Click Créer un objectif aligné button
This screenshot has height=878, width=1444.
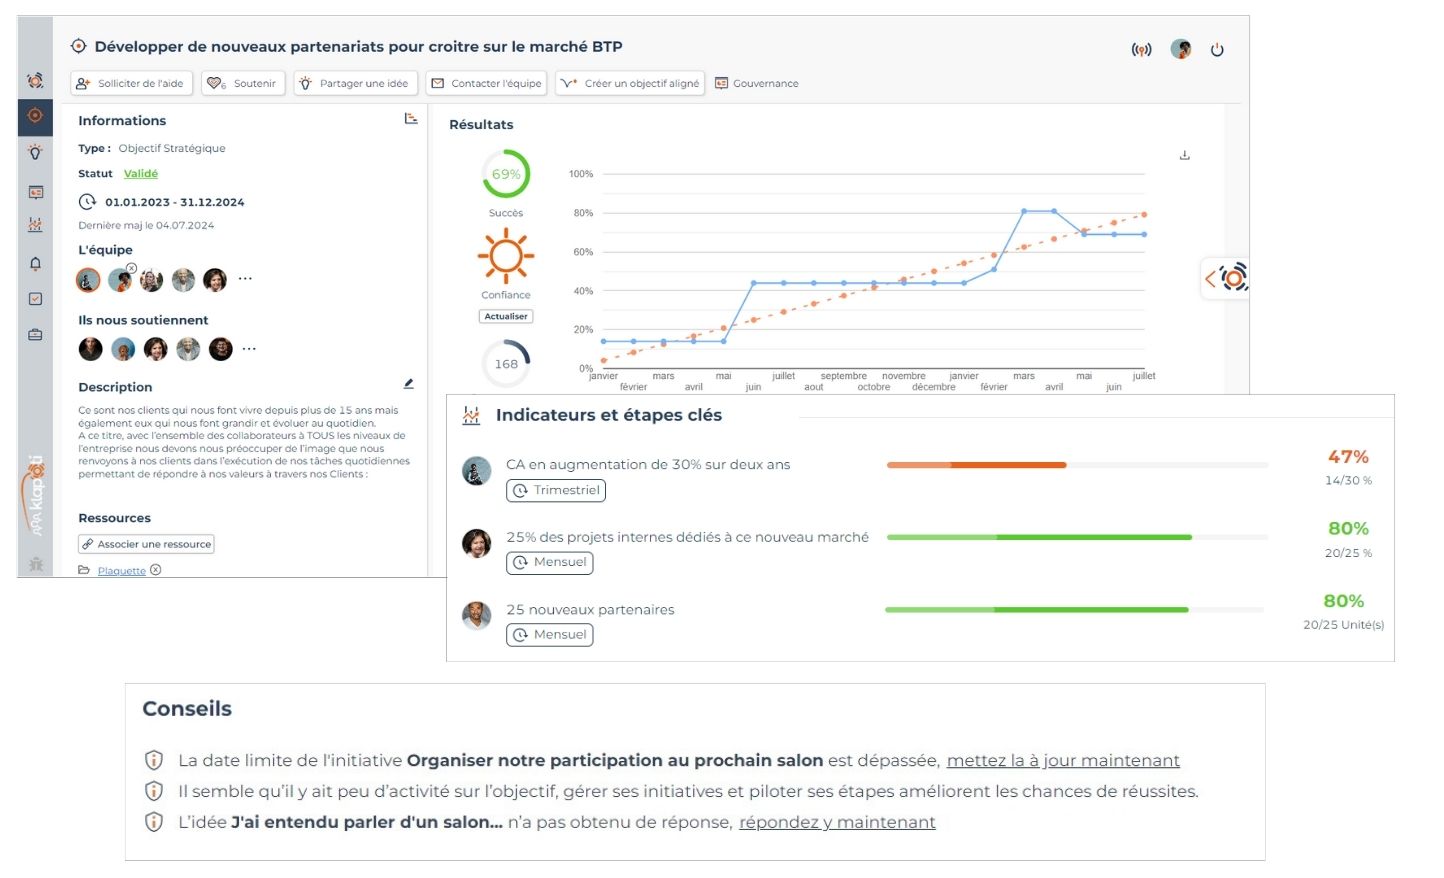click(630, 83)
